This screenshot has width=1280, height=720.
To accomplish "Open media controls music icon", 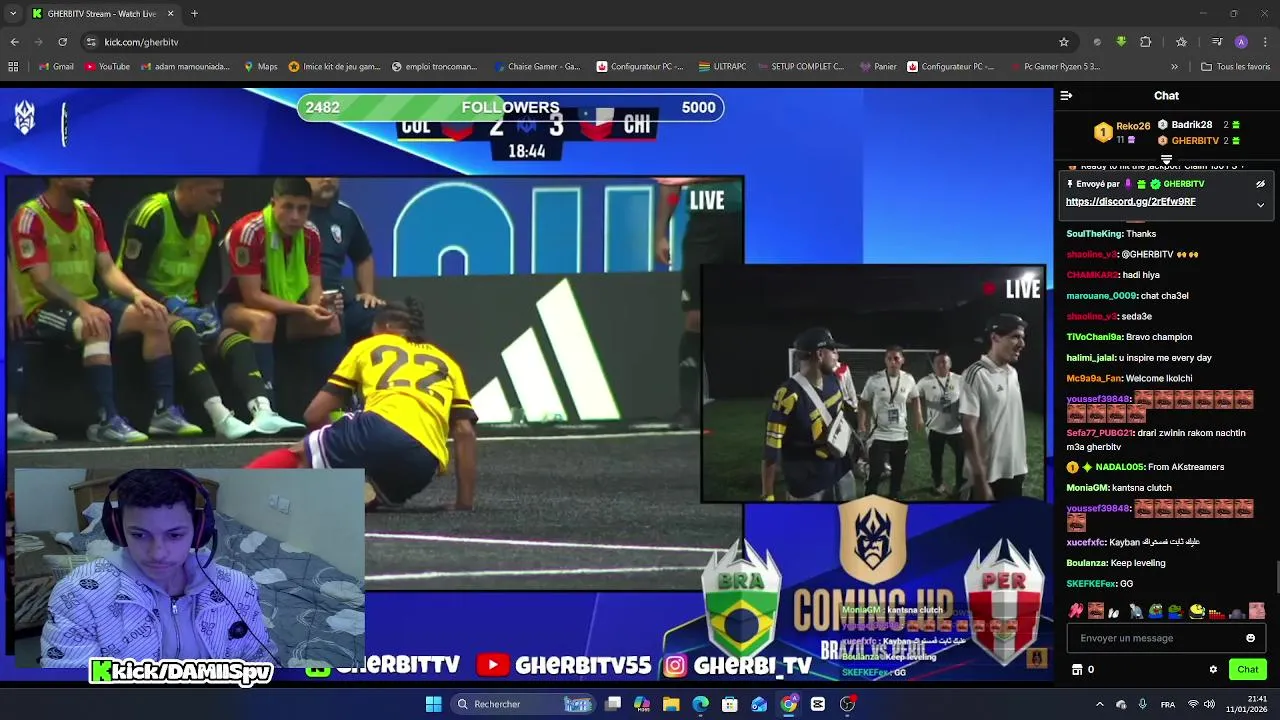I will pyautogui.click(x=1217, y=42).
